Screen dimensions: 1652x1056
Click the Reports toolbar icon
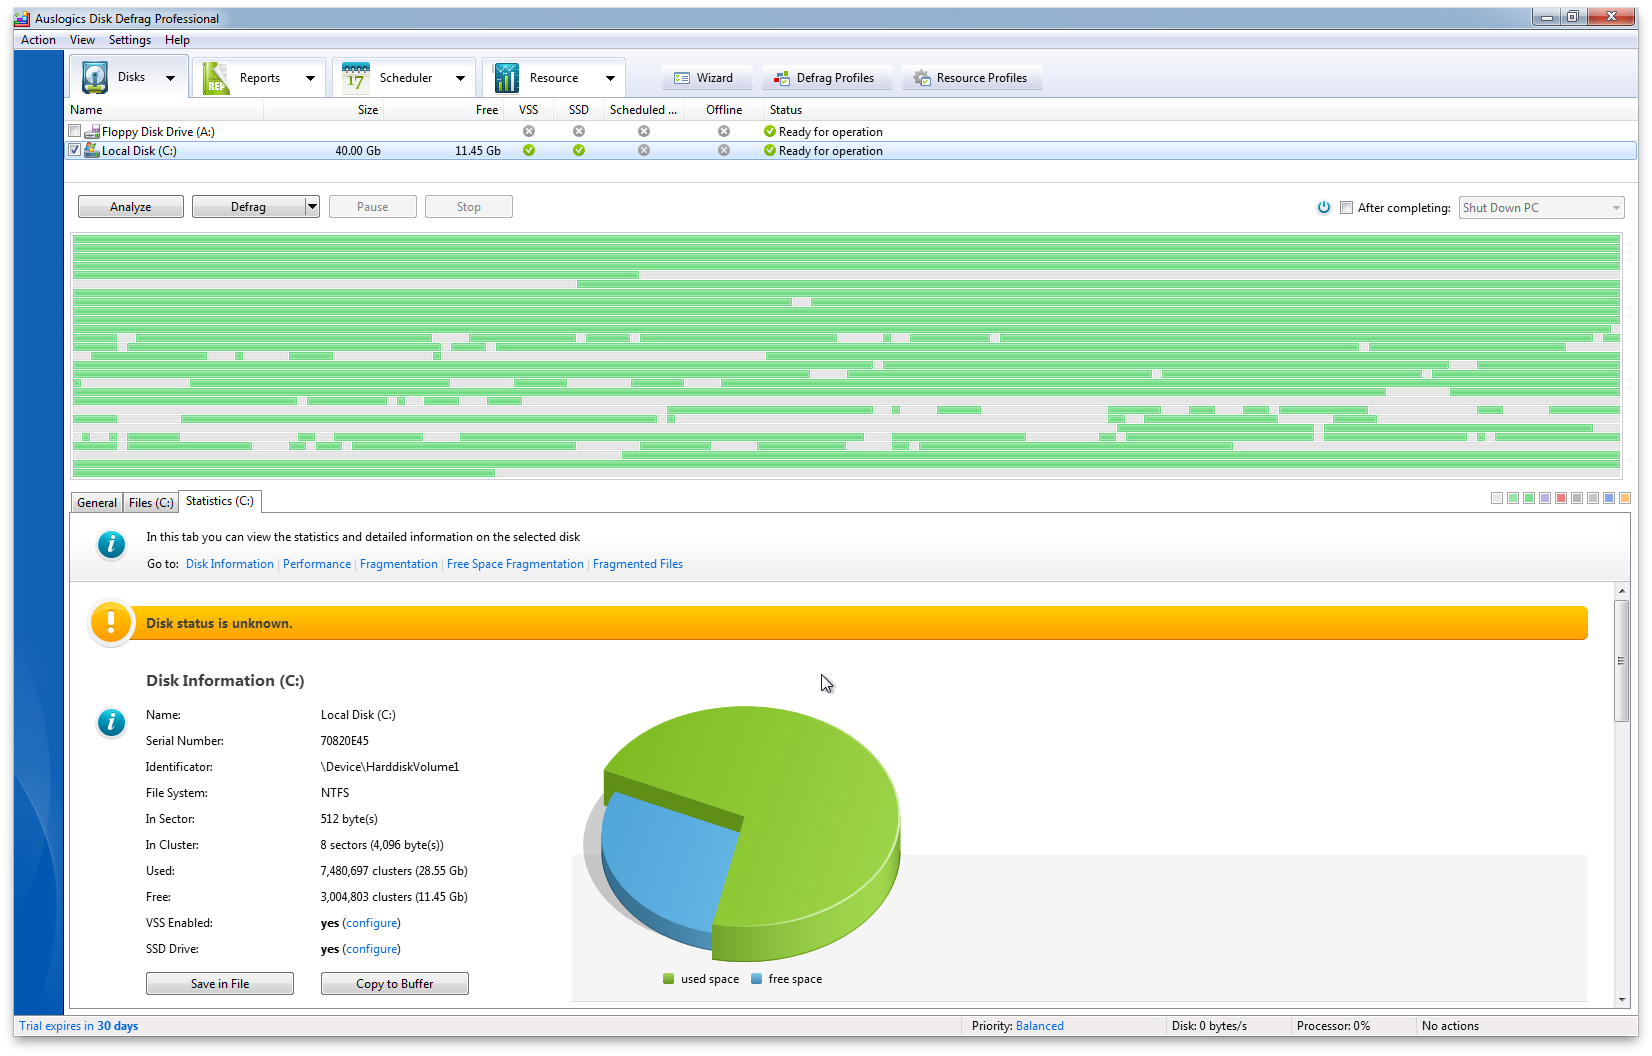(216, 77)
